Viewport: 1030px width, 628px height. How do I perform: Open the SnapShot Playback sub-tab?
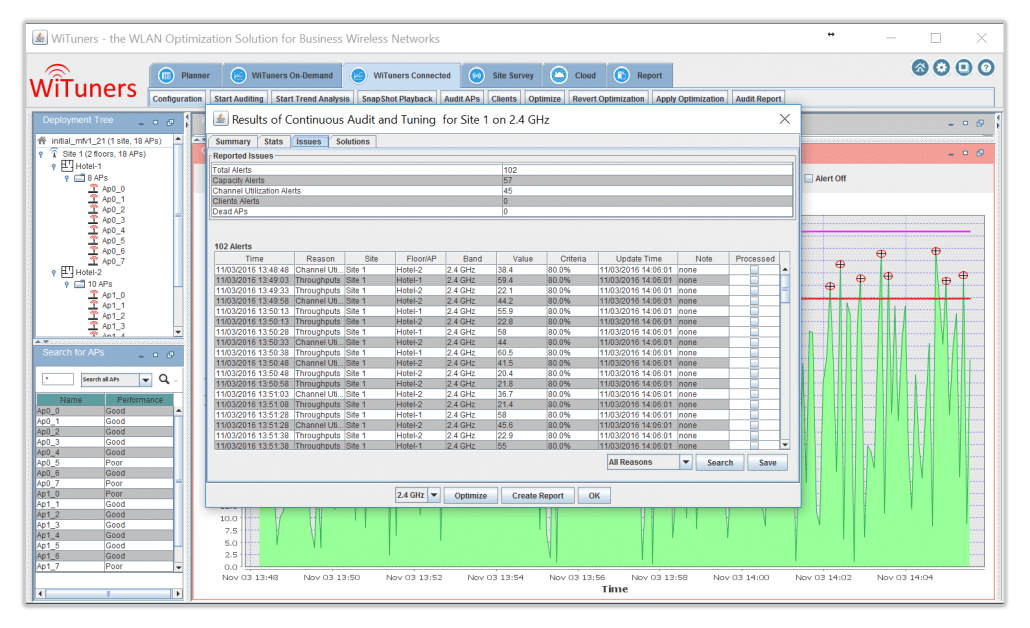[x=397, y=99]
